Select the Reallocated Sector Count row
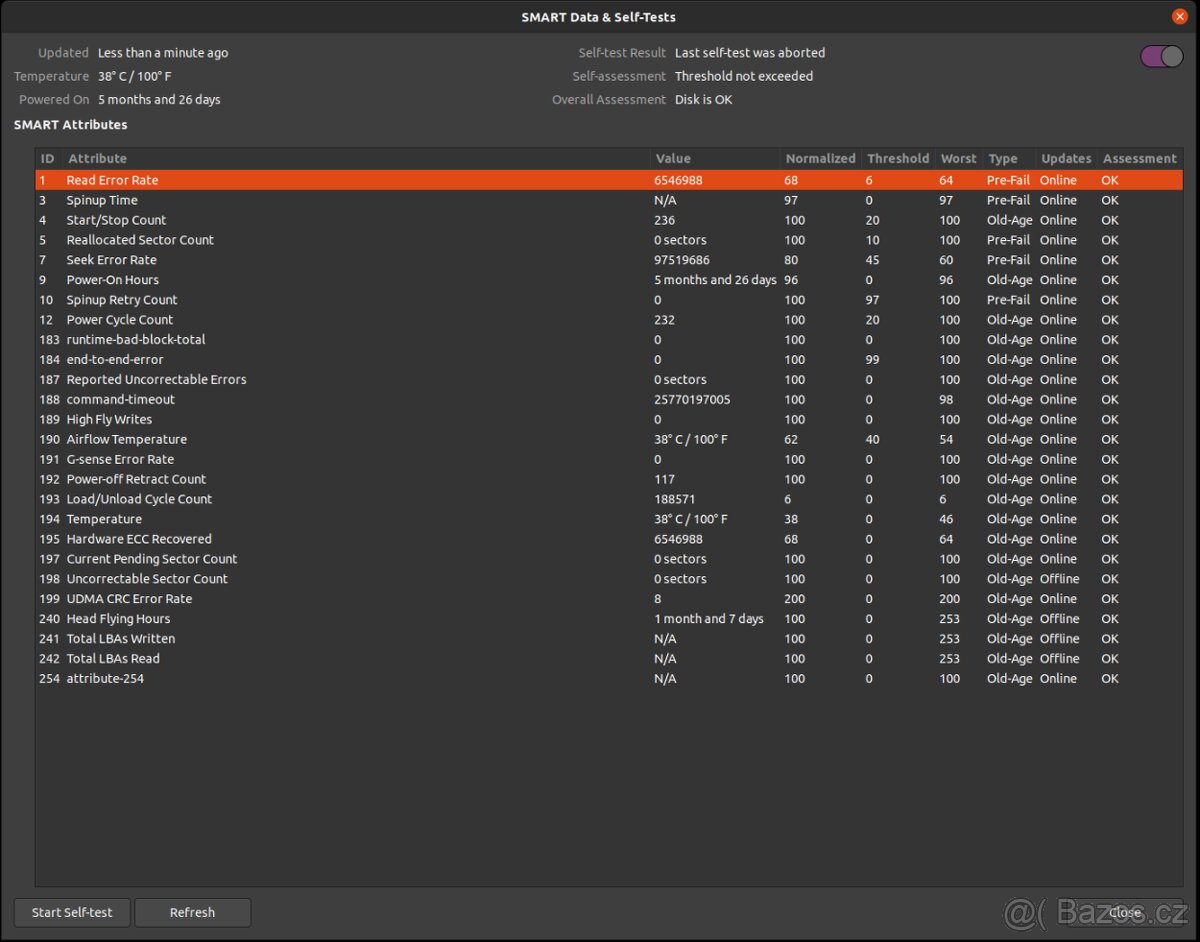Viewport: 1200px width, 942px height. pos(140,240)
